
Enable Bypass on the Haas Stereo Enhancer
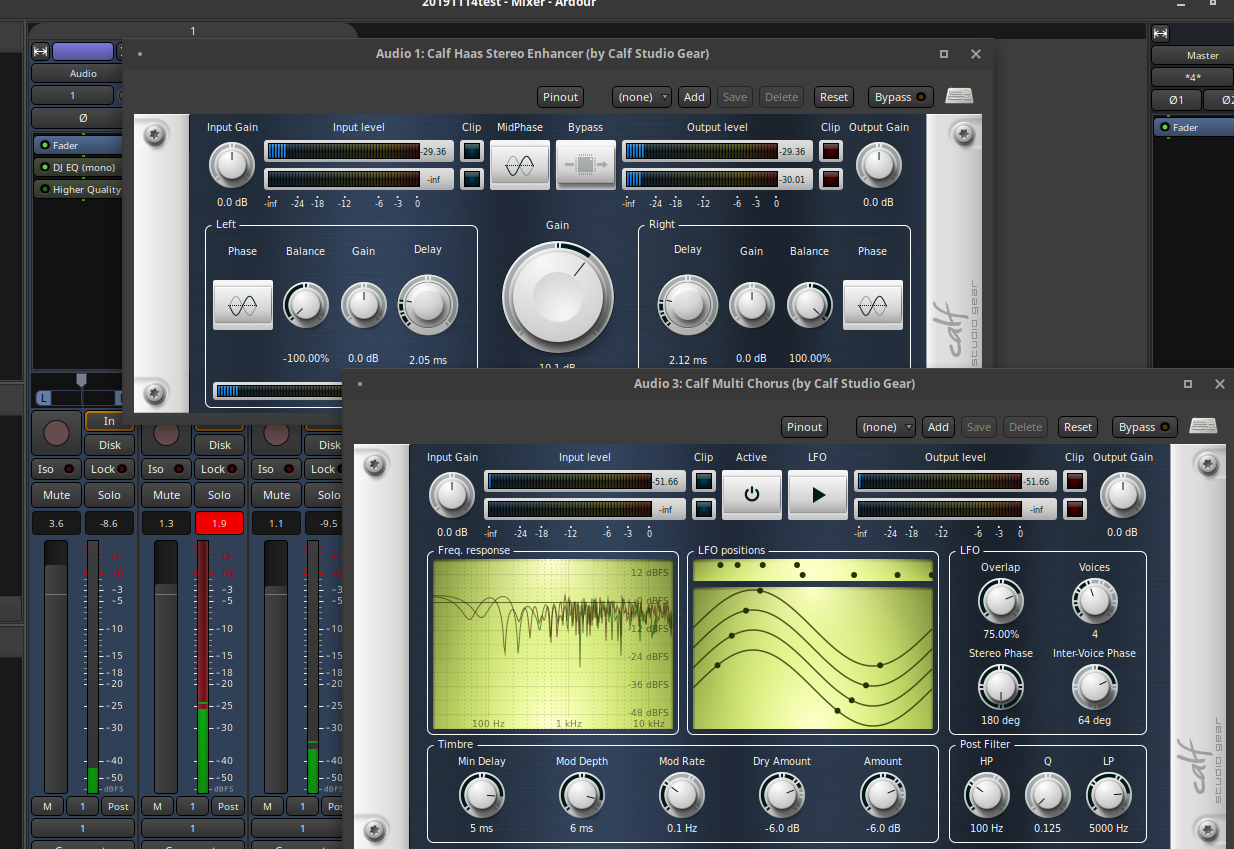(899, 96)
